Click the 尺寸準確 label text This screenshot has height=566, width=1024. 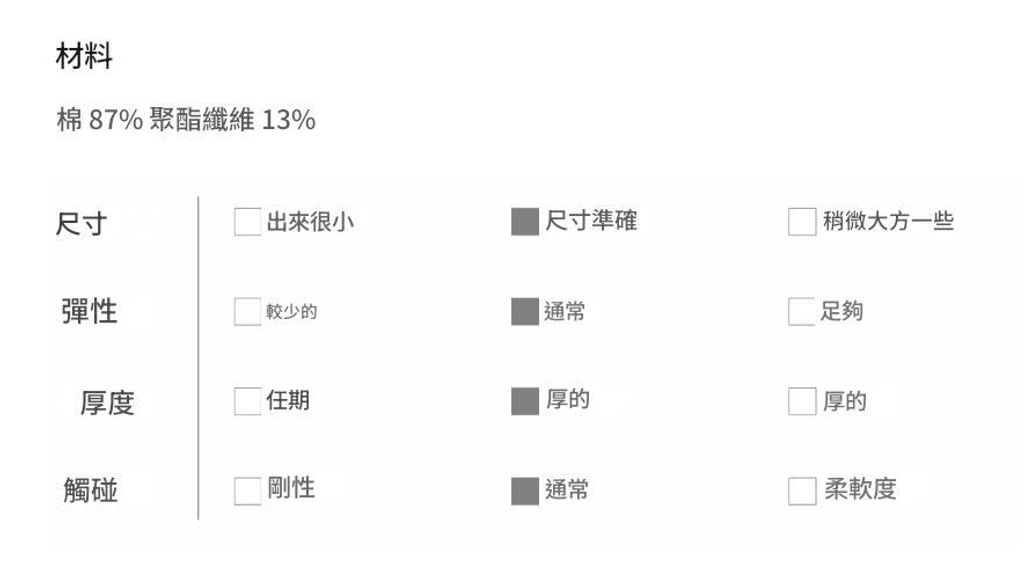[x=591, y=221]
